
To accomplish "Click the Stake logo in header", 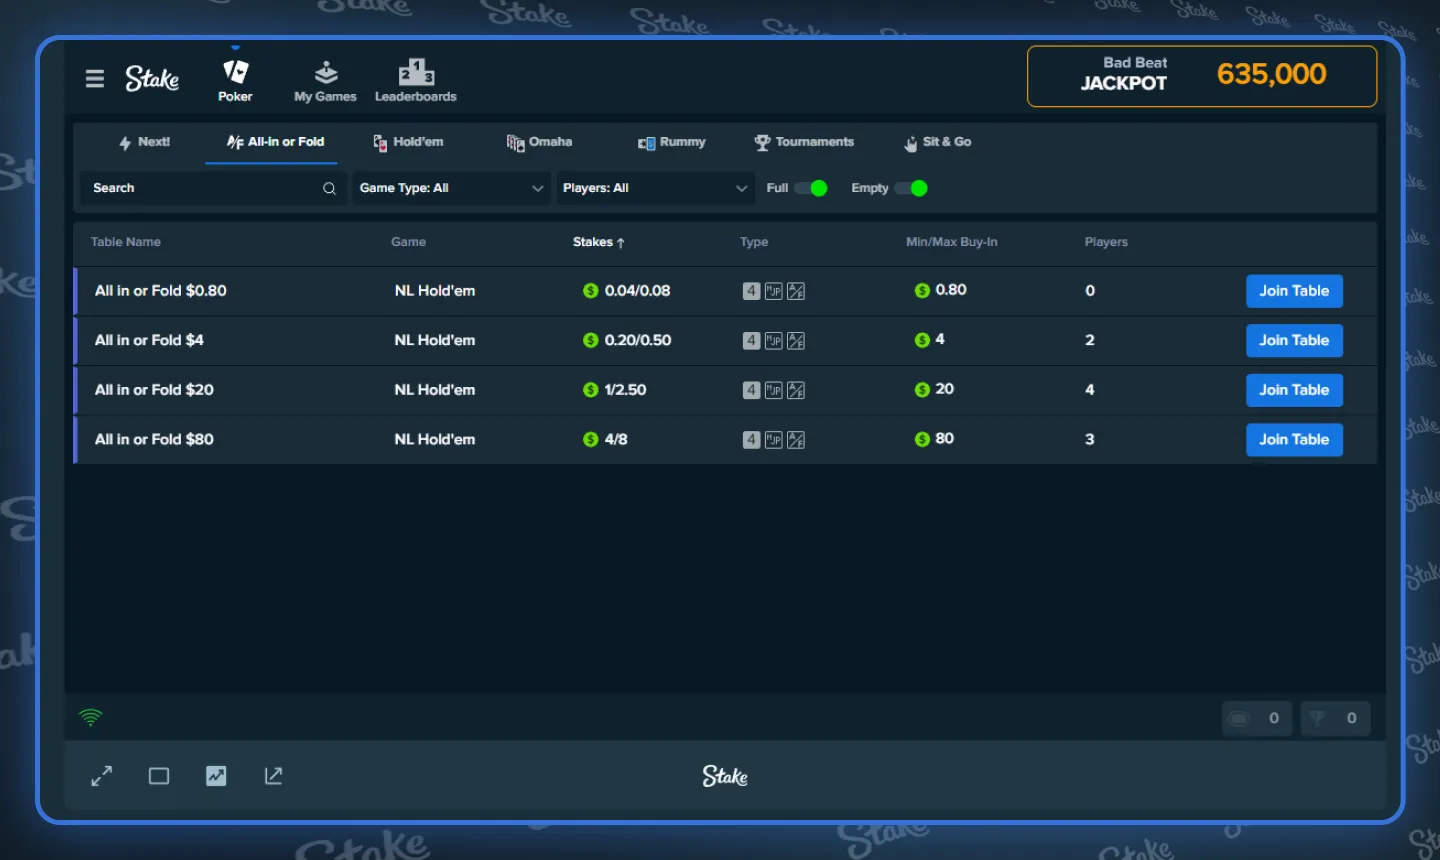I will [152, 78].
